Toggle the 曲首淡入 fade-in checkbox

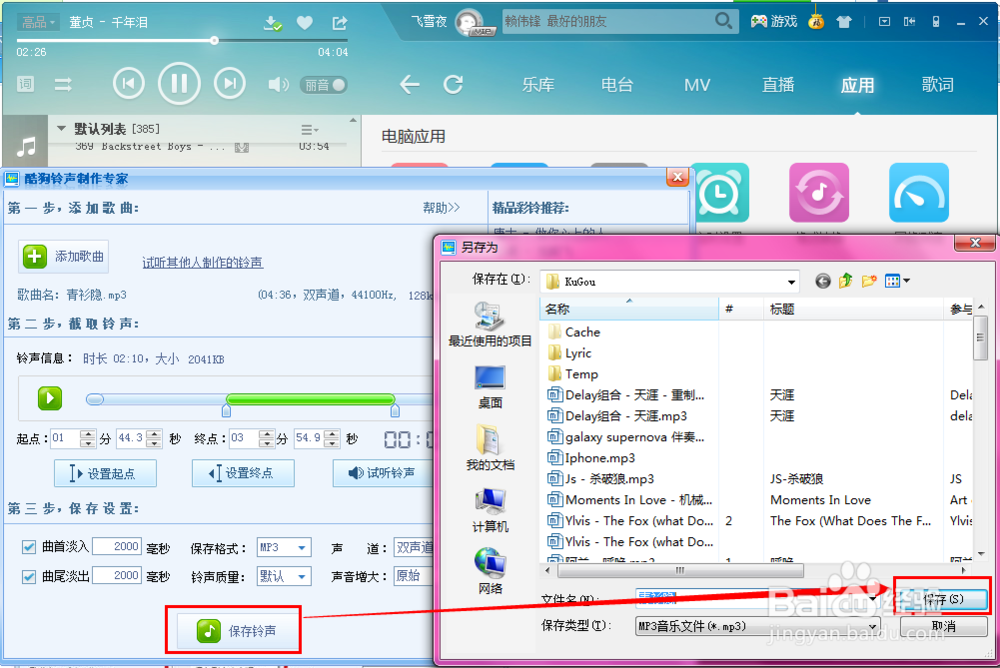tap(29, 547)
